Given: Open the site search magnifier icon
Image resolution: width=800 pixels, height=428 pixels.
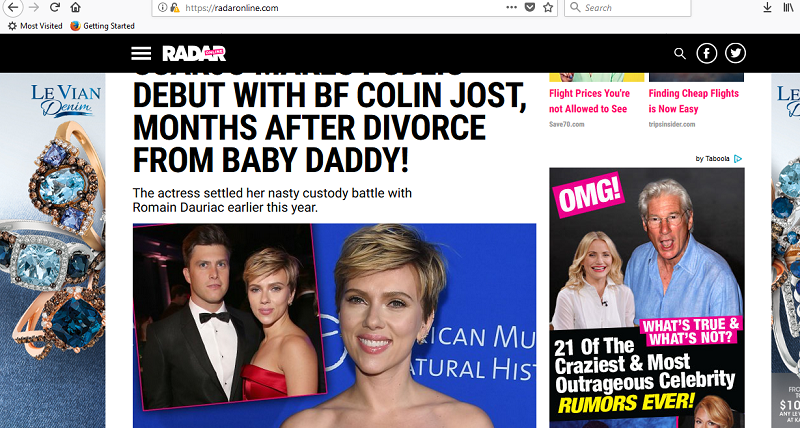Looking at the screenshot, I should pyautogui.click(x=680, y=54).
